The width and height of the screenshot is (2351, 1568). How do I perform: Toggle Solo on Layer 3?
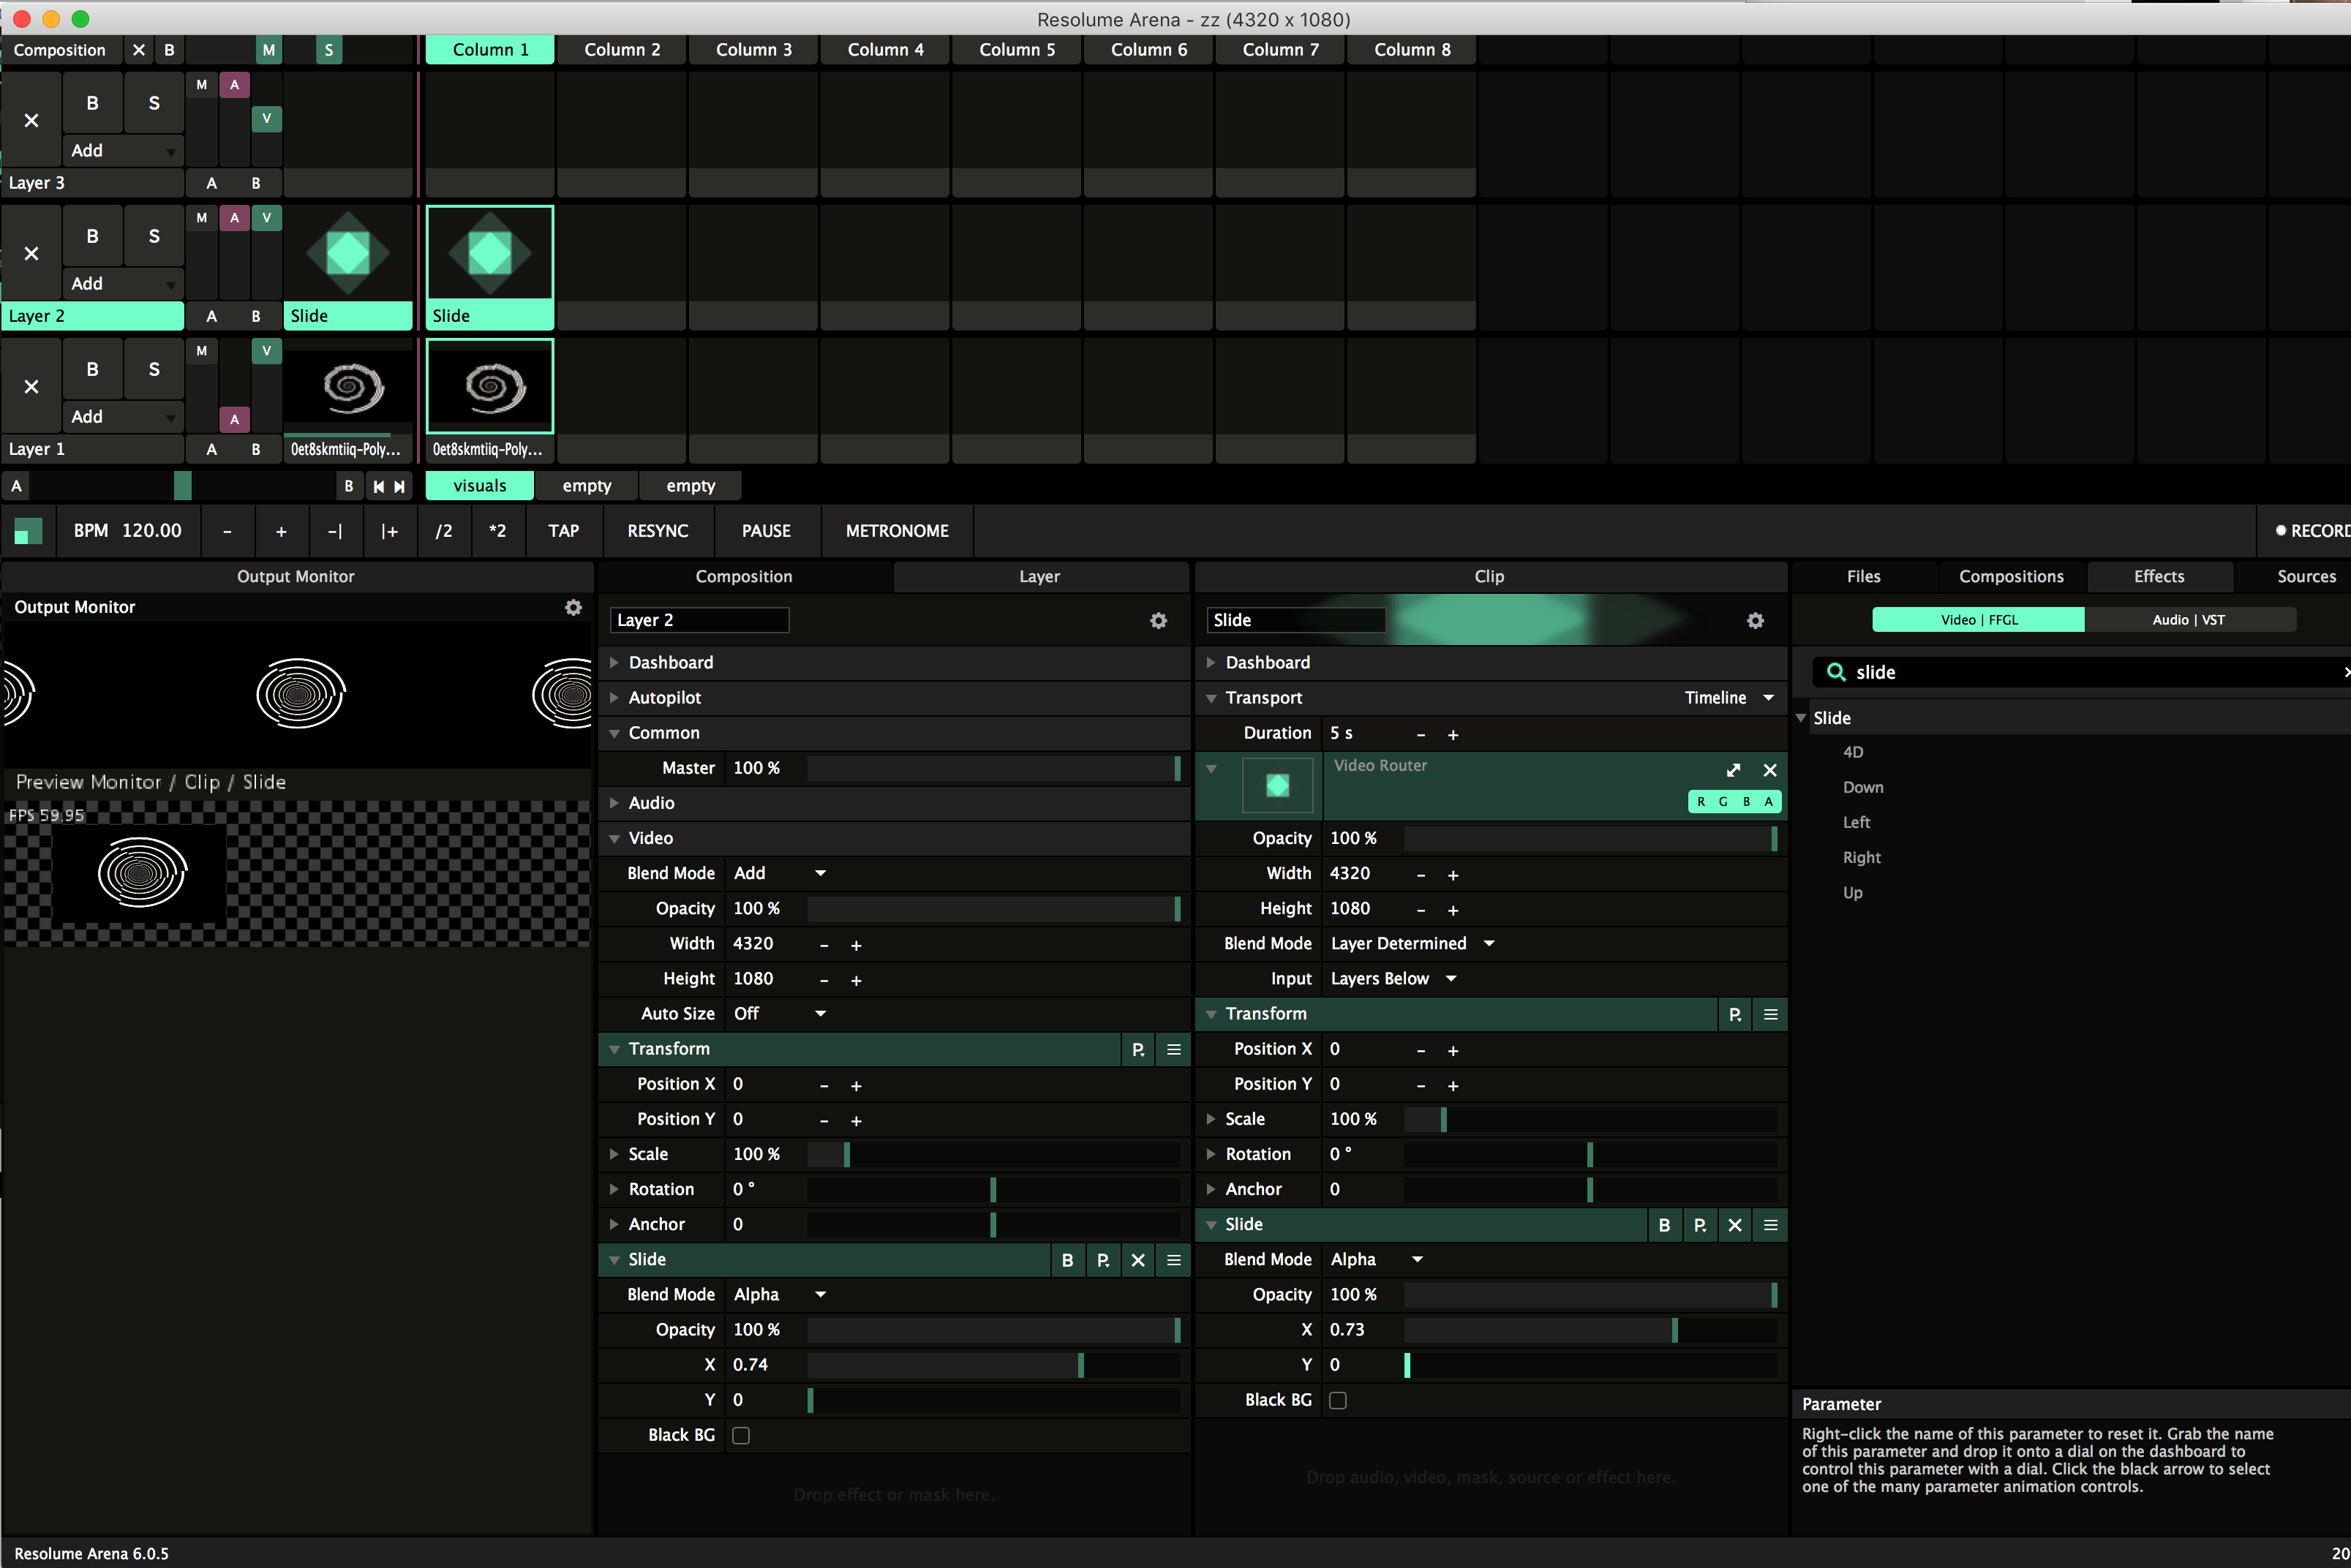[x=153, y=103]
